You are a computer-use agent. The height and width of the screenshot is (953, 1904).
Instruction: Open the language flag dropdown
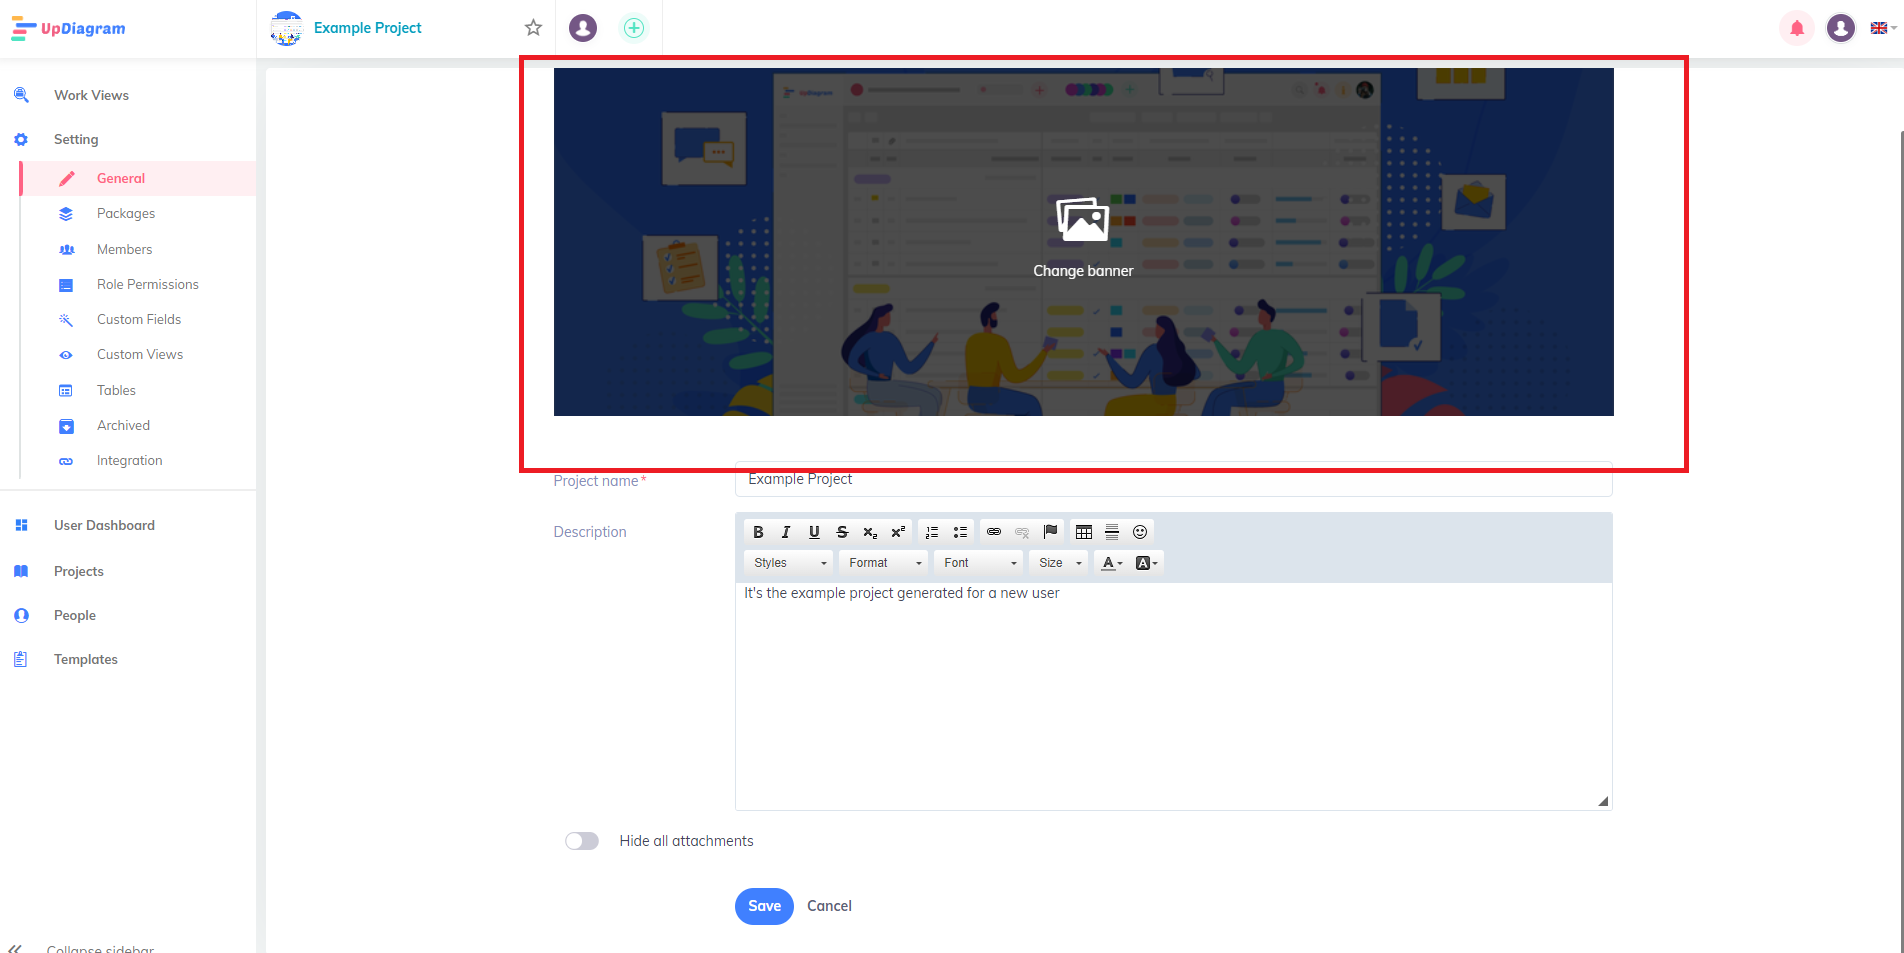pos(1884,28)
